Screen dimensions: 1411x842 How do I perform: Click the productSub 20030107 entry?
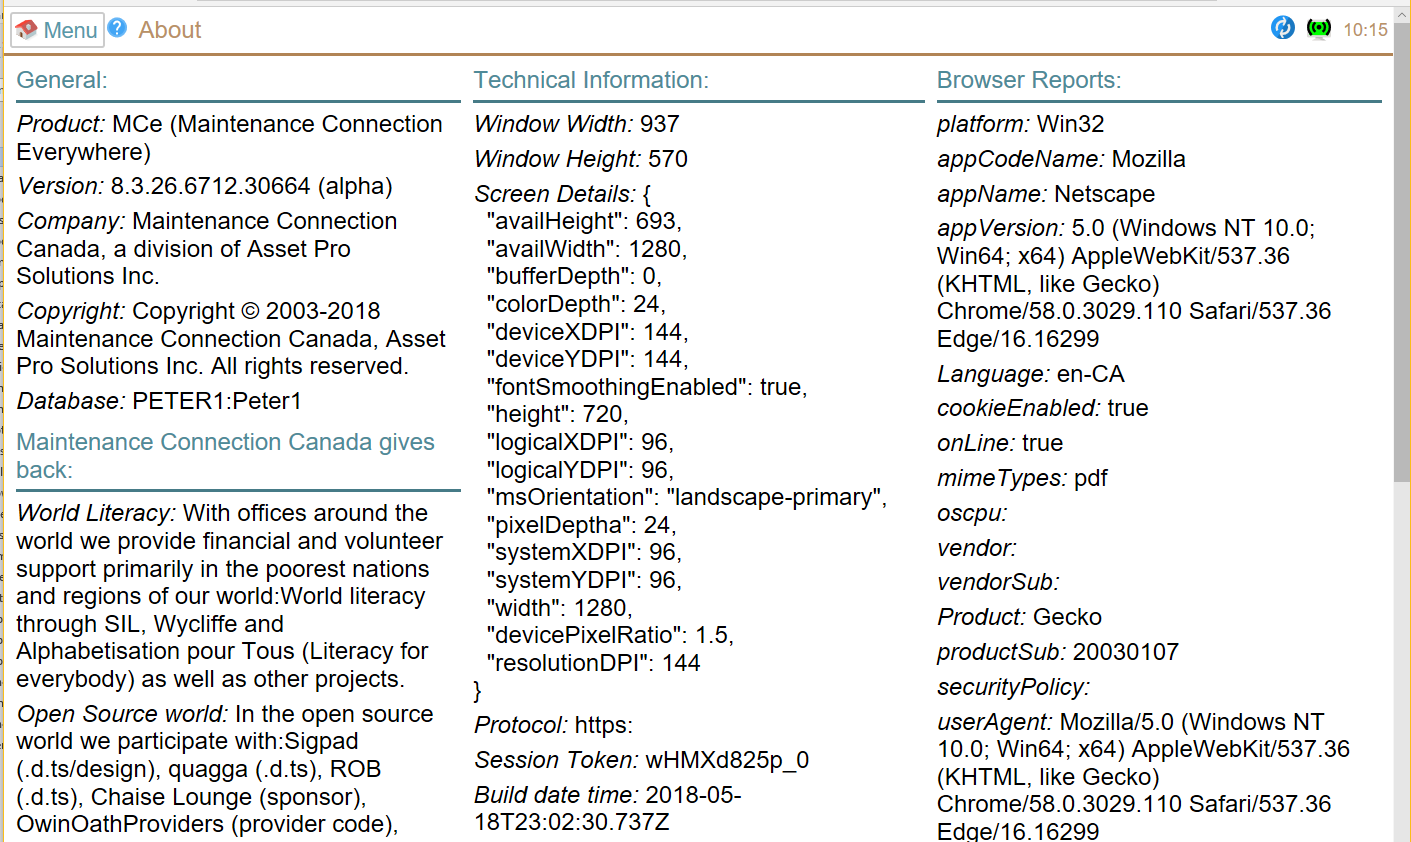1058,652
